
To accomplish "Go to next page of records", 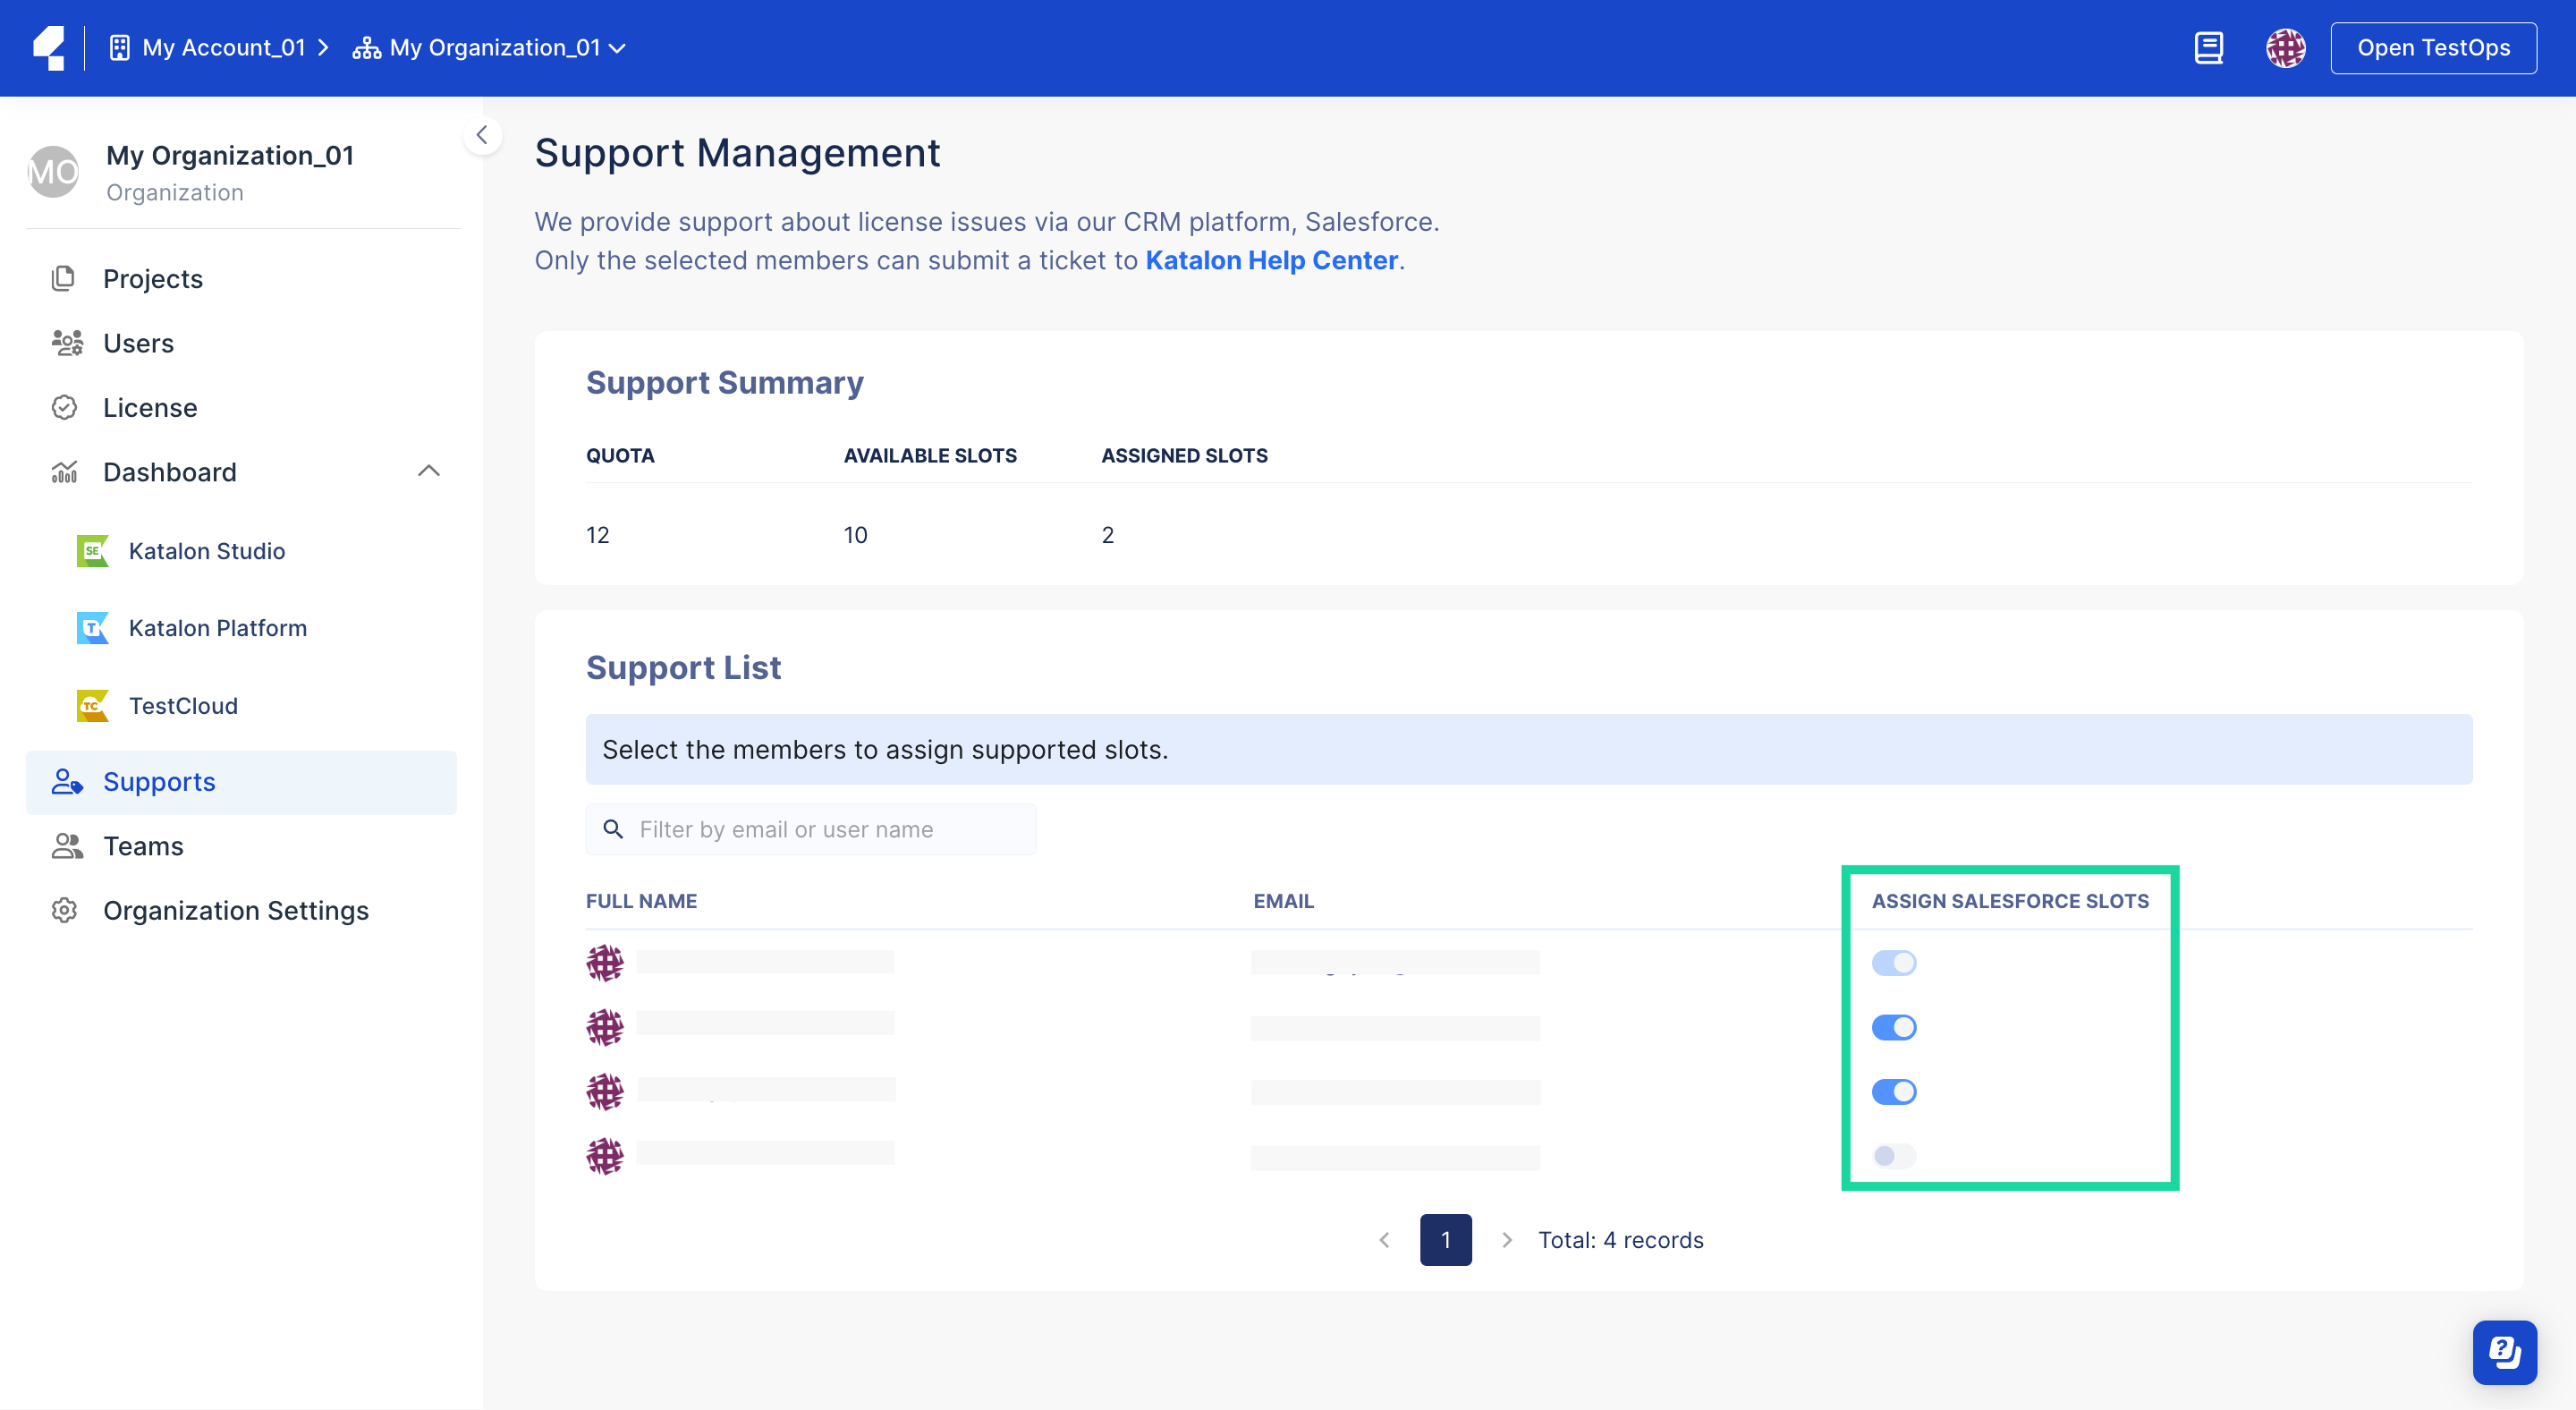I will (1507, 1240).
